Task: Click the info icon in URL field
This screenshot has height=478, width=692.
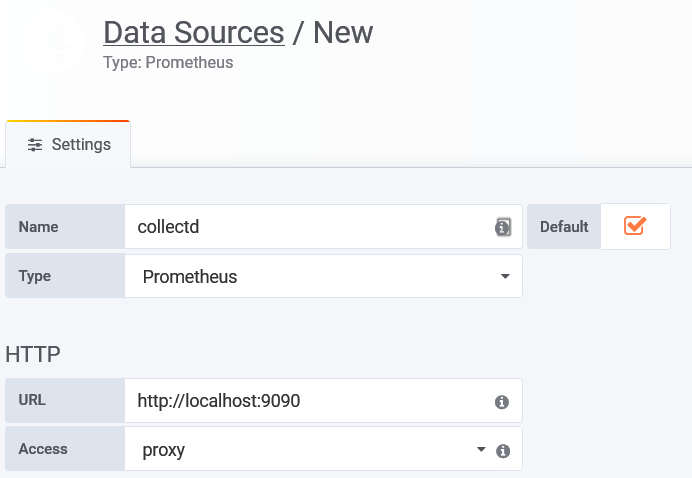Action: (x=502, y=402)
